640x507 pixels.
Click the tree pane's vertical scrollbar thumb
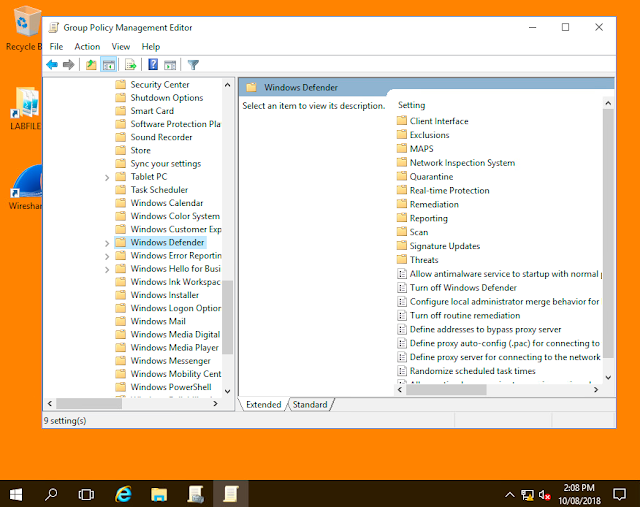228,317
